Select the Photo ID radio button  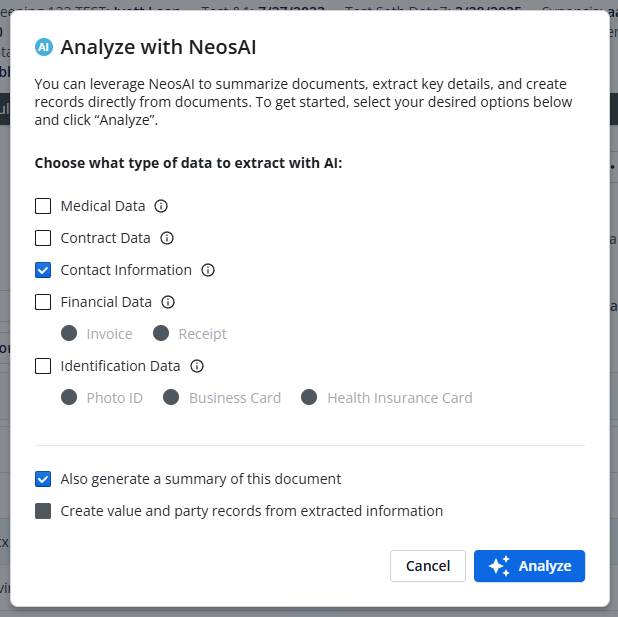pyautogui.click(x=69, y=398)
